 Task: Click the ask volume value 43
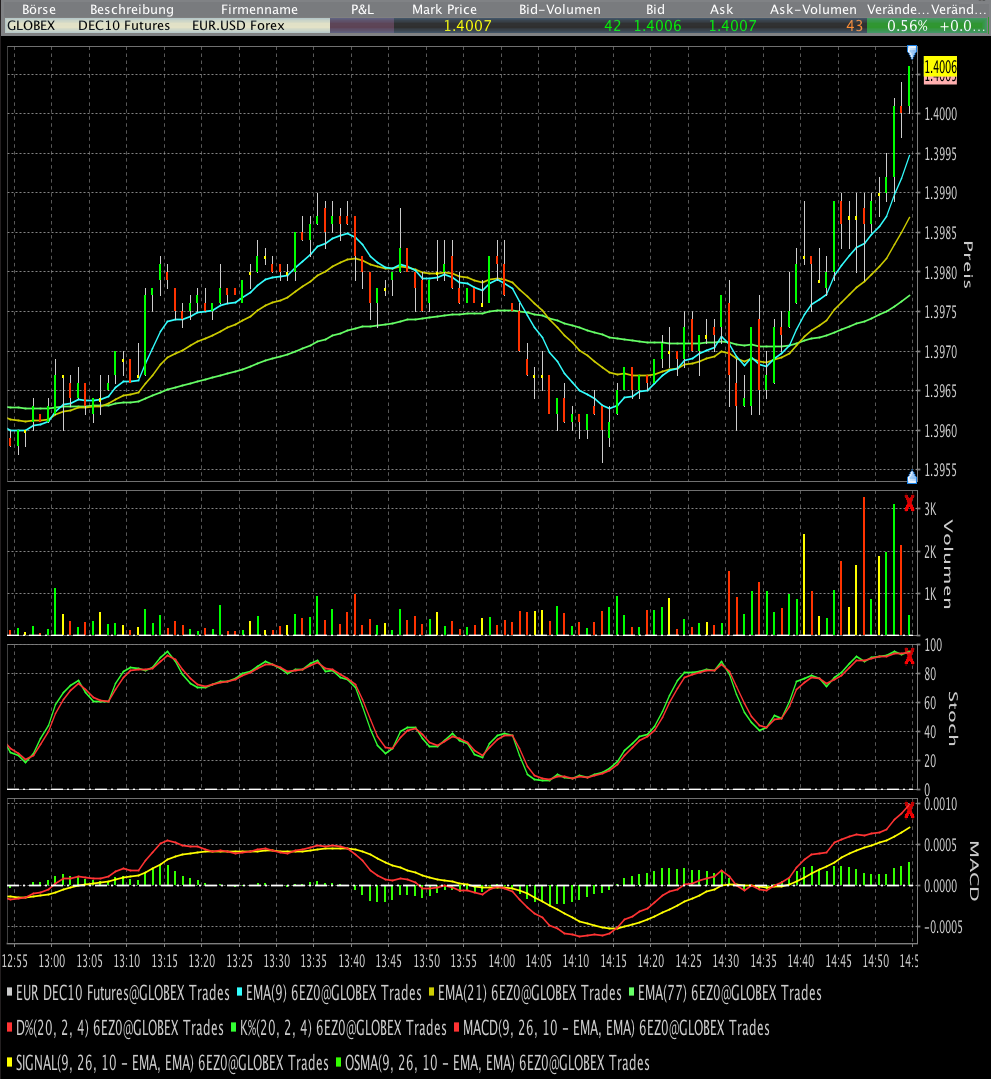pos(855,25)
